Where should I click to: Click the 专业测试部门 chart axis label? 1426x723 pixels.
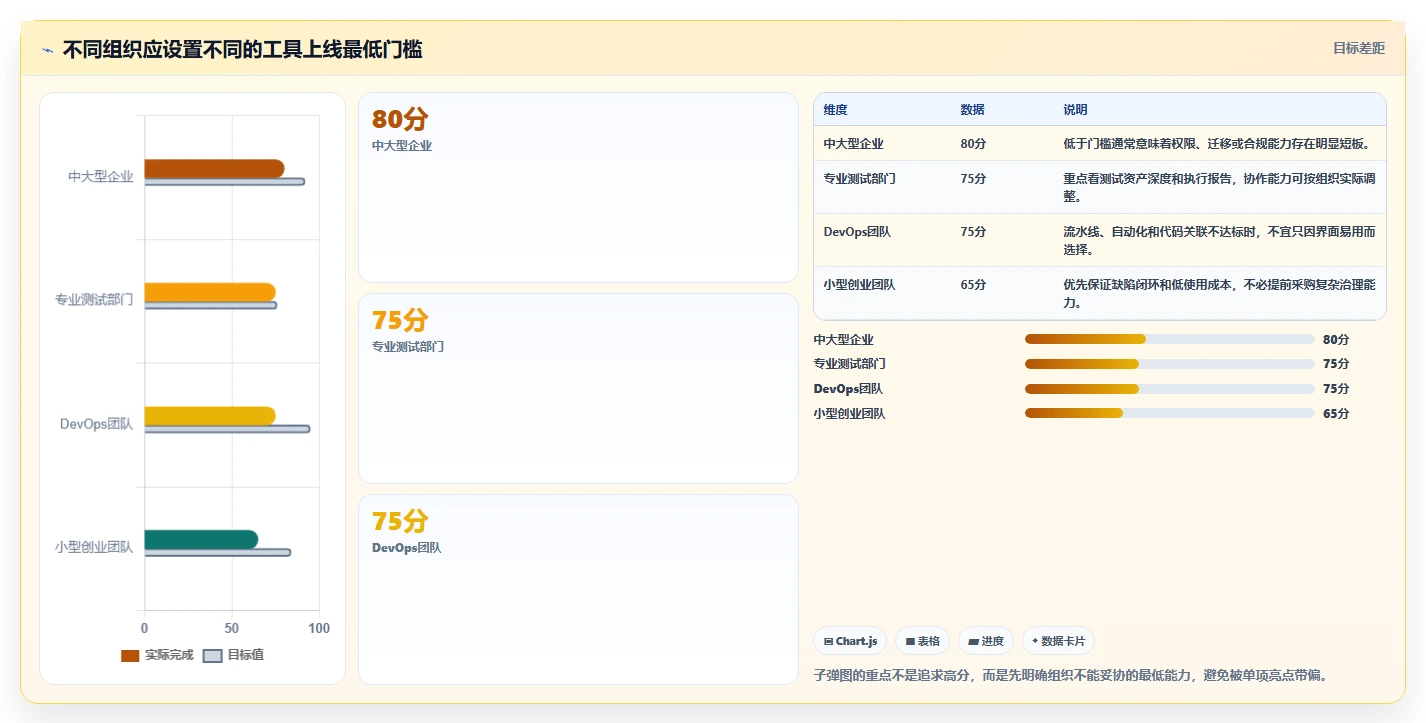94,300
